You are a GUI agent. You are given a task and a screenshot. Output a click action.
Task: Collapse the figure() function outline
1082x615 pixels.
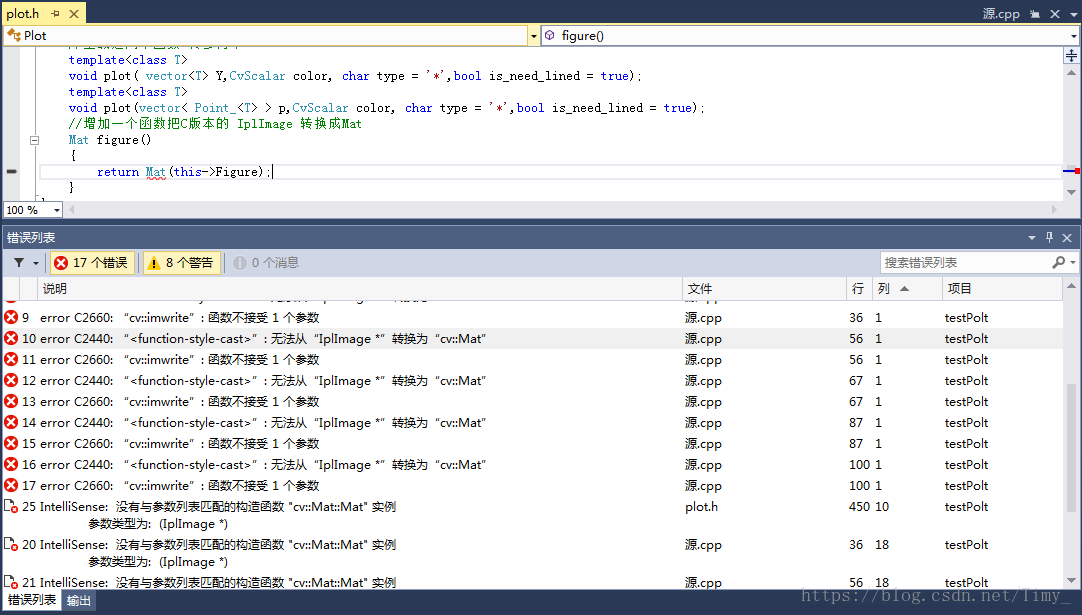(34, 140)
